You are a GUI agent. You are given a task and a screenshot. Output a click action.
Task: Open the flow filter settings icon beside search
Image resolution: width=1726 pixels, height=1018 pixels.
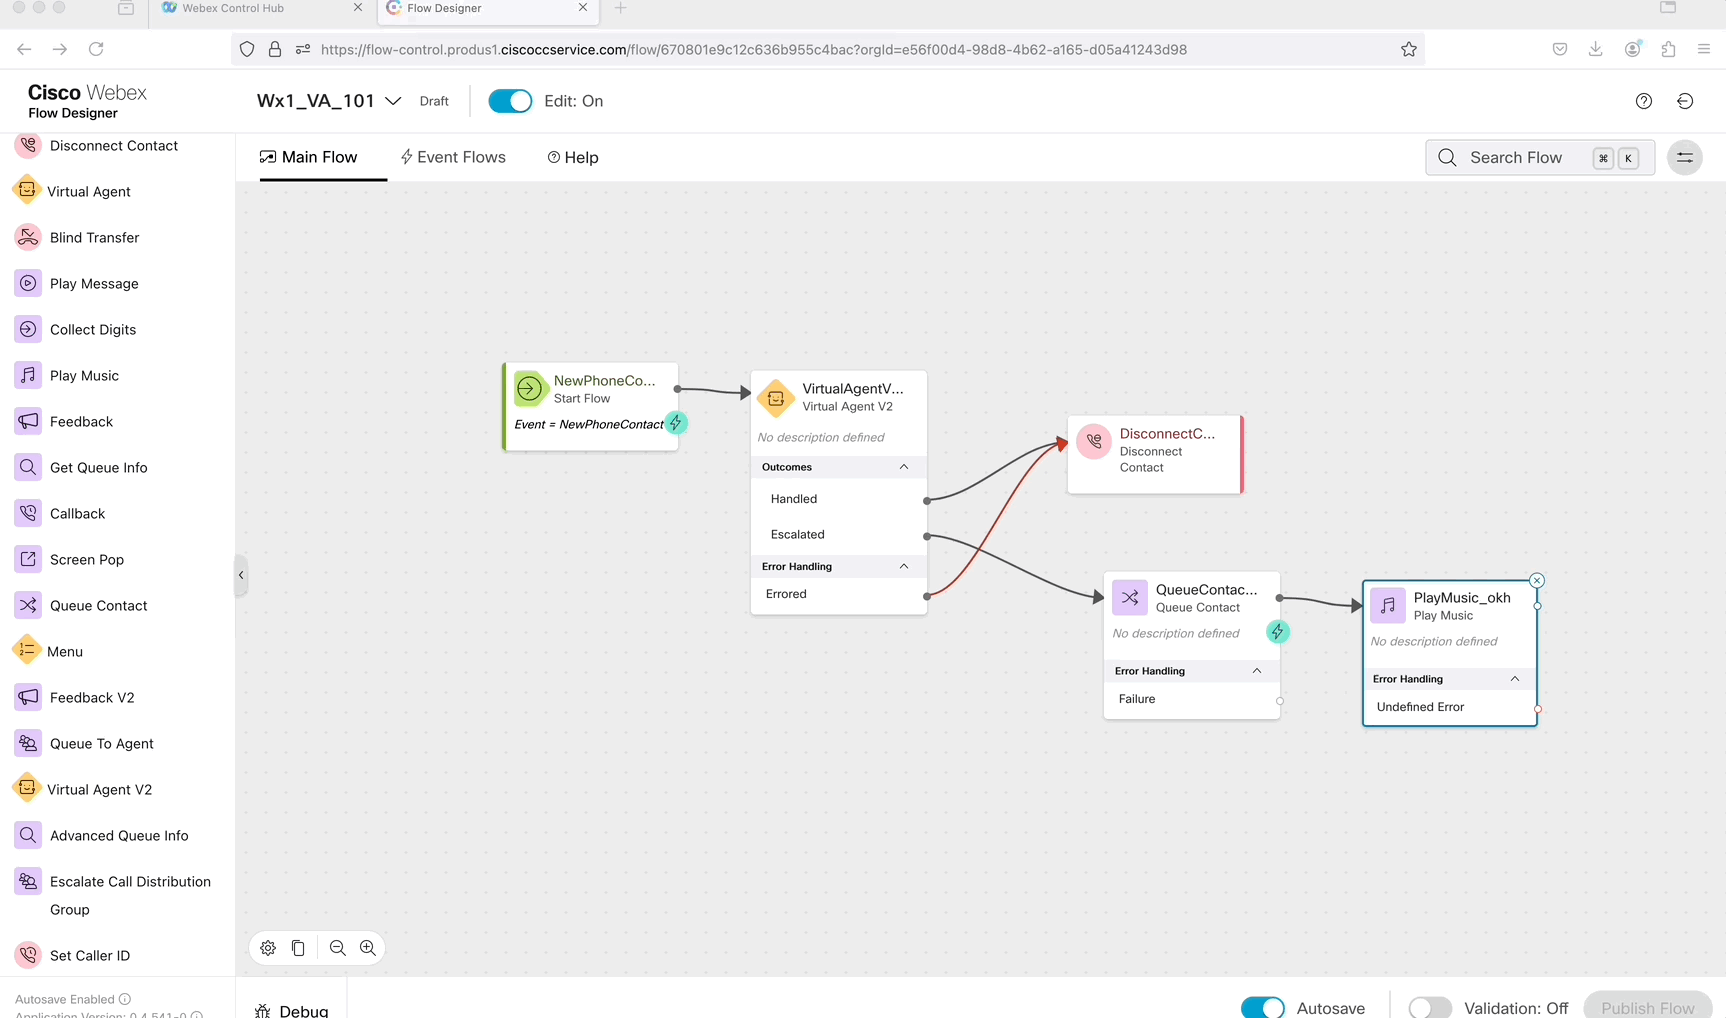[1684, 158]
